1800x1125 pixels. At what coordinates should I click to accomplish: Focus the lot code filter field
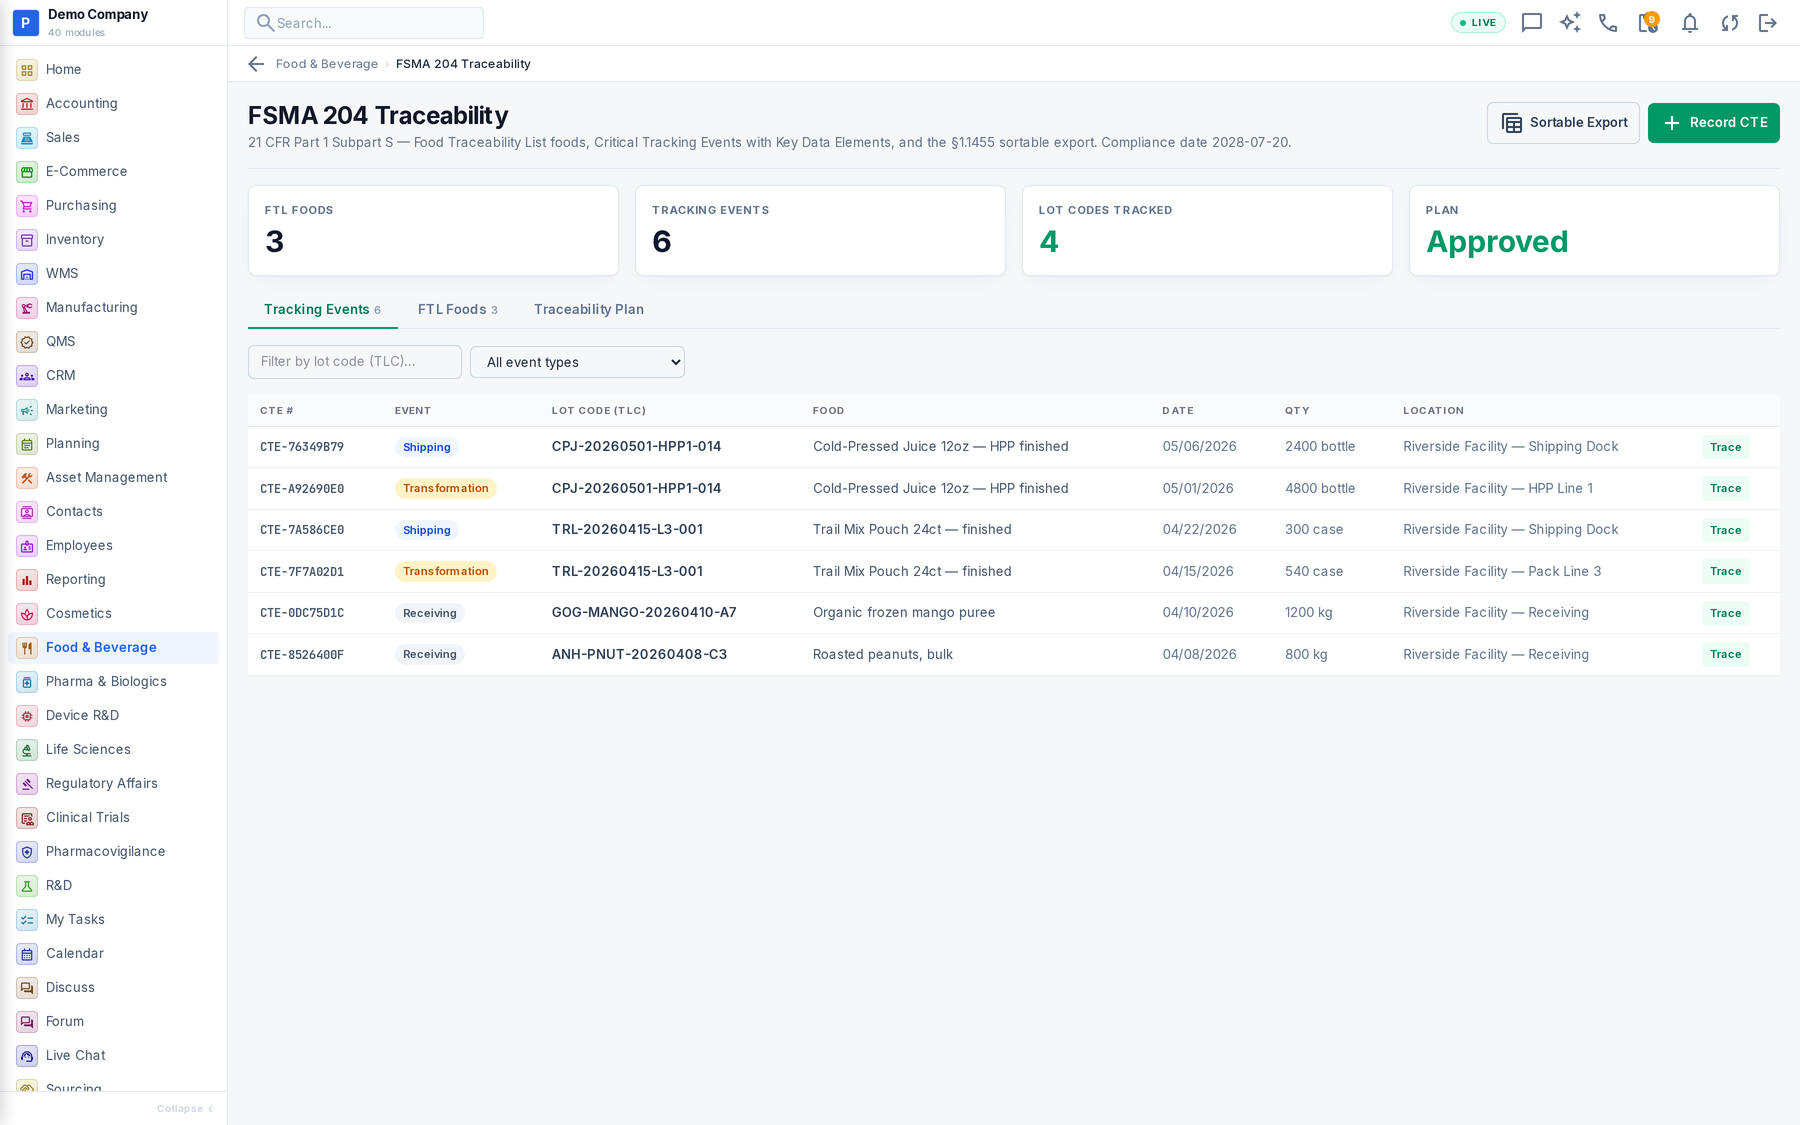coord(355,362)
